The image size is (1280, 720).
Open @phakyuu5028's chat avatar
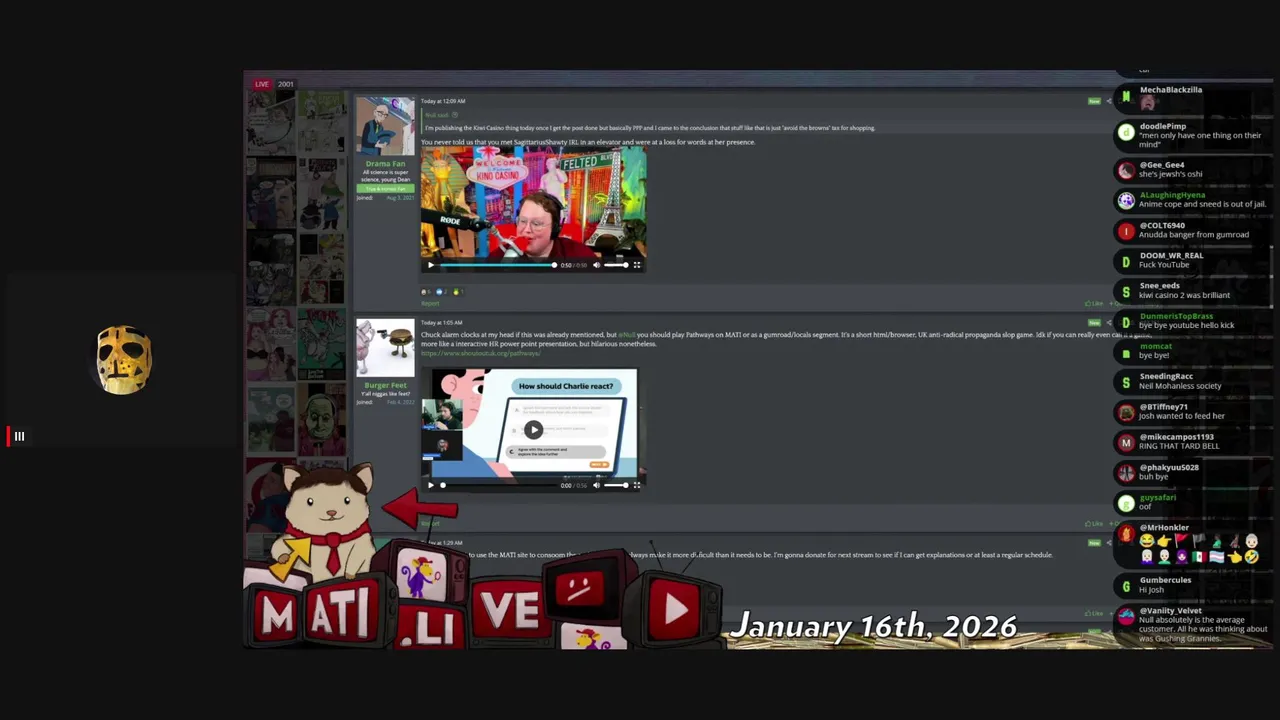click(x=1126, y=473)
